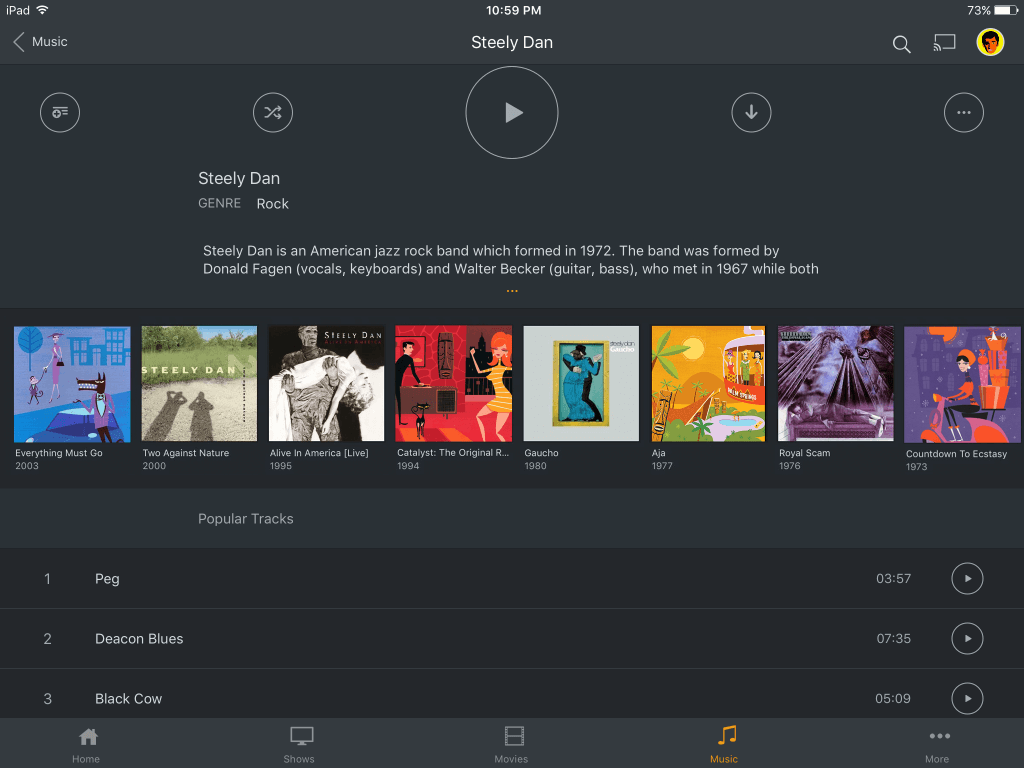1024x768 pixels.
Task: Open the more options ellipsis circle
Action: tap(963, 112)
